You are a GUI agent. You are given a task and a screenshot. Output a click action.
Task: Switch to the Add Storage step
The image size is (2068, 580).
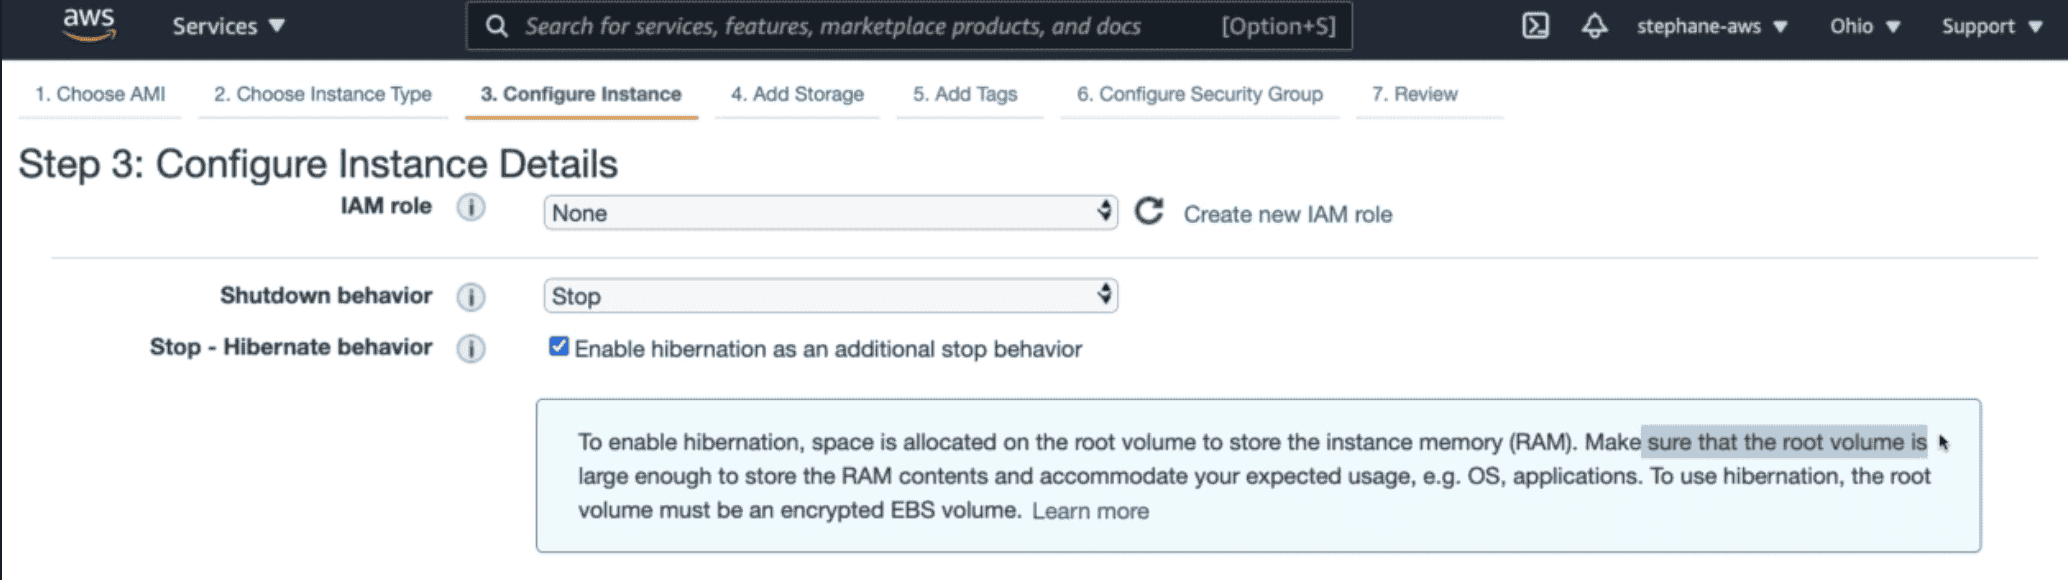pos(797,94)
